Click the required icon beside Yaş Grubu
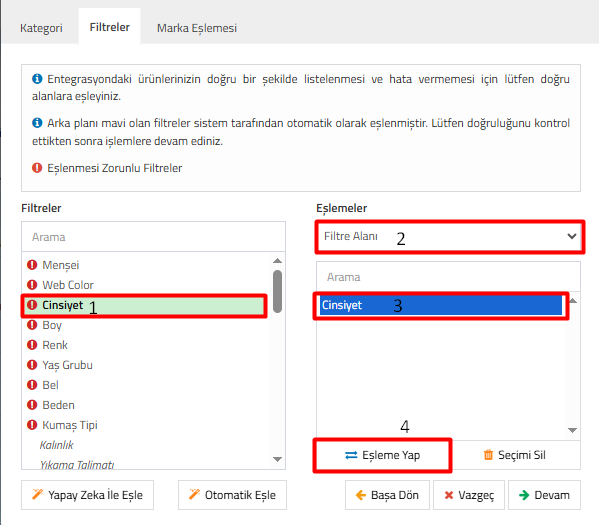Image resolution: width=599 pixels, height=525 pixels. click(32, 365)
